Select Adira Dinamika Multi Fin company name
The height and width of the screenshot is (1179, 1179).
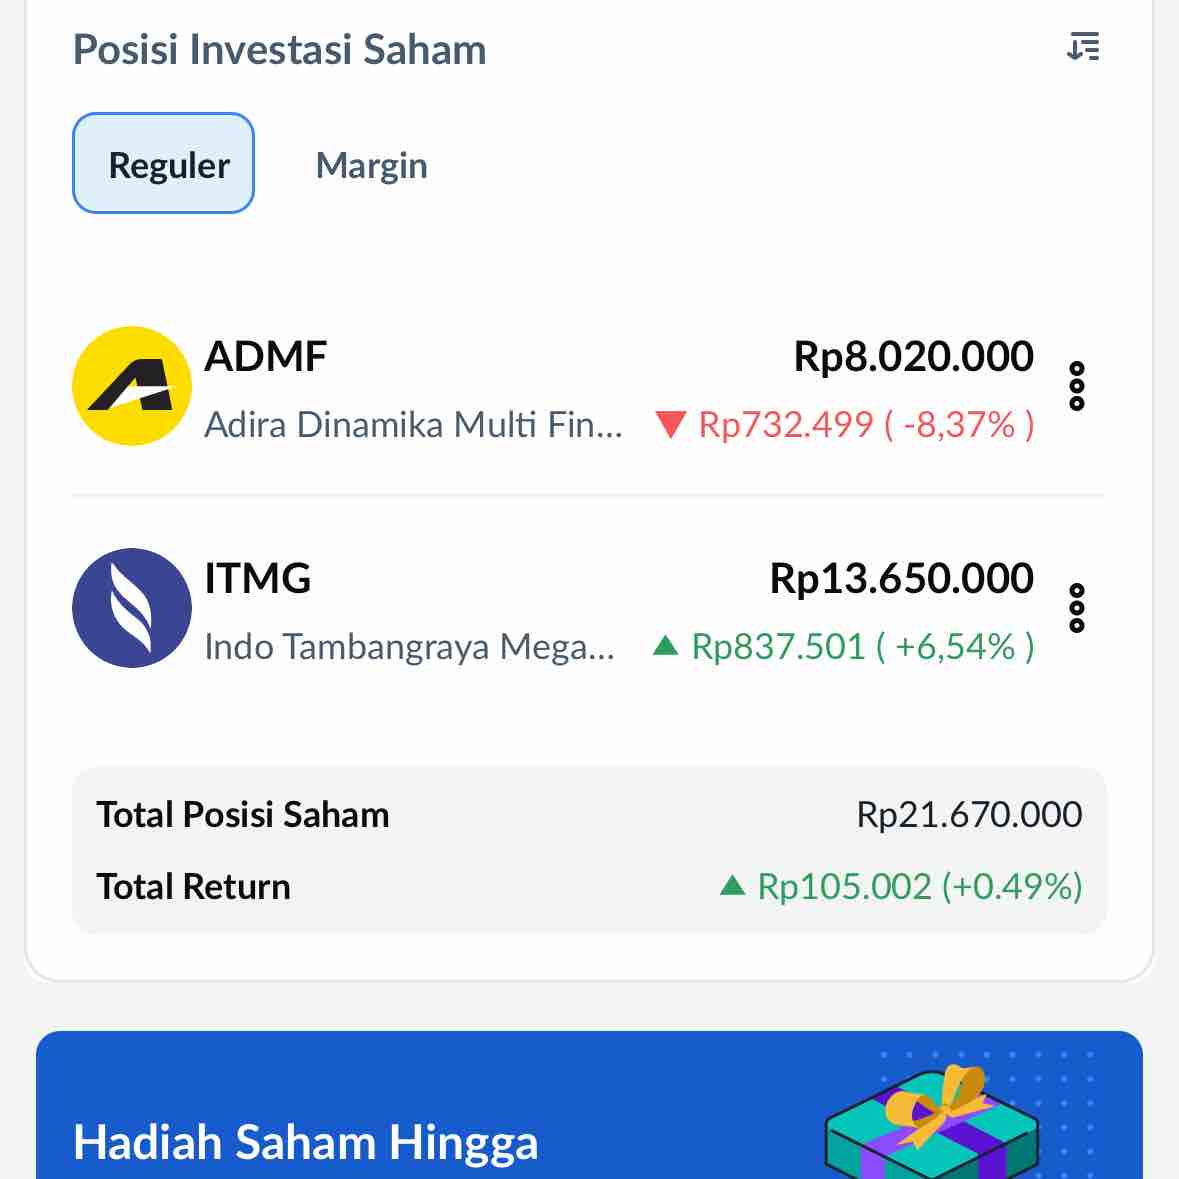click(x=413, y=425)
